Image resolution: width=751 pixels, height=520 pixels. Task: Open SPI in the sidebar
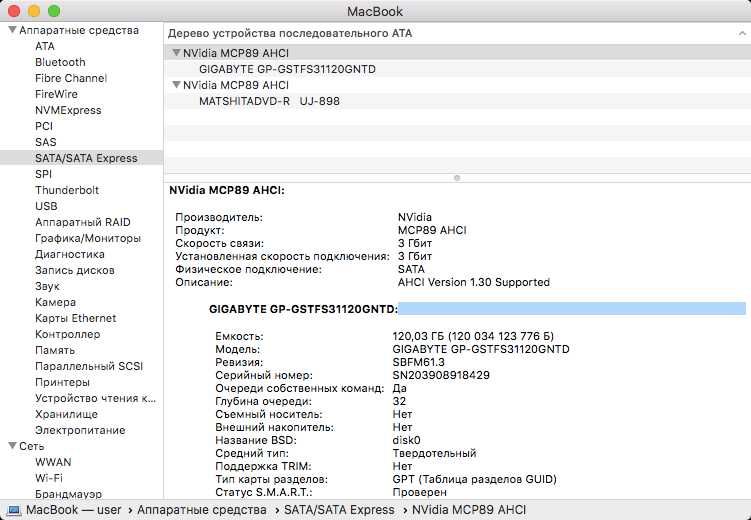click(44, 174)
